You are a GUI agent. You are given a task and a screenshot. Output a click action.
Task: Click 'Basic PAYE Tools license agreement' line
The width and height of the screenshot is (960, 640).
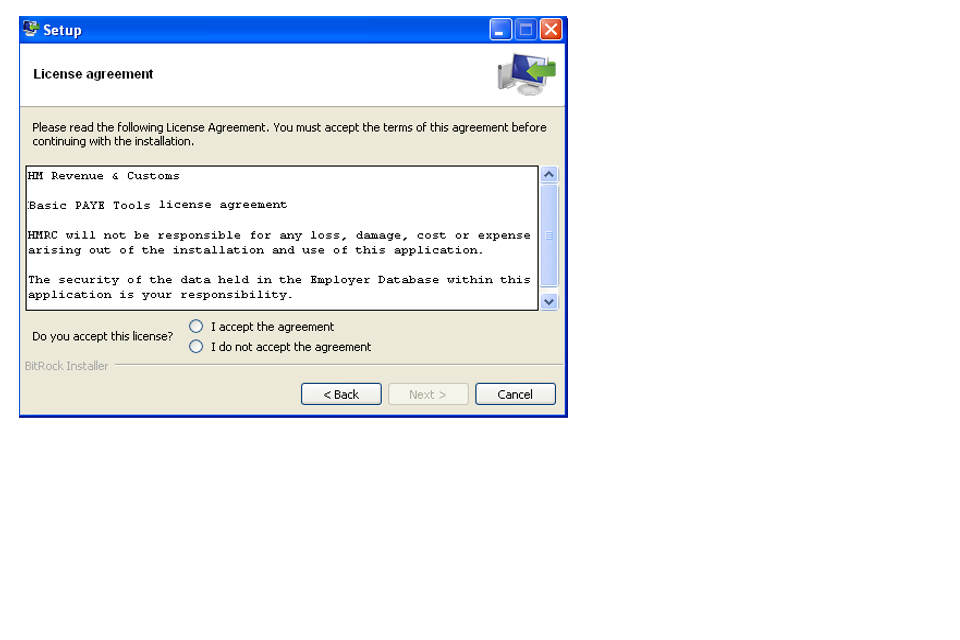pos(157,205)
